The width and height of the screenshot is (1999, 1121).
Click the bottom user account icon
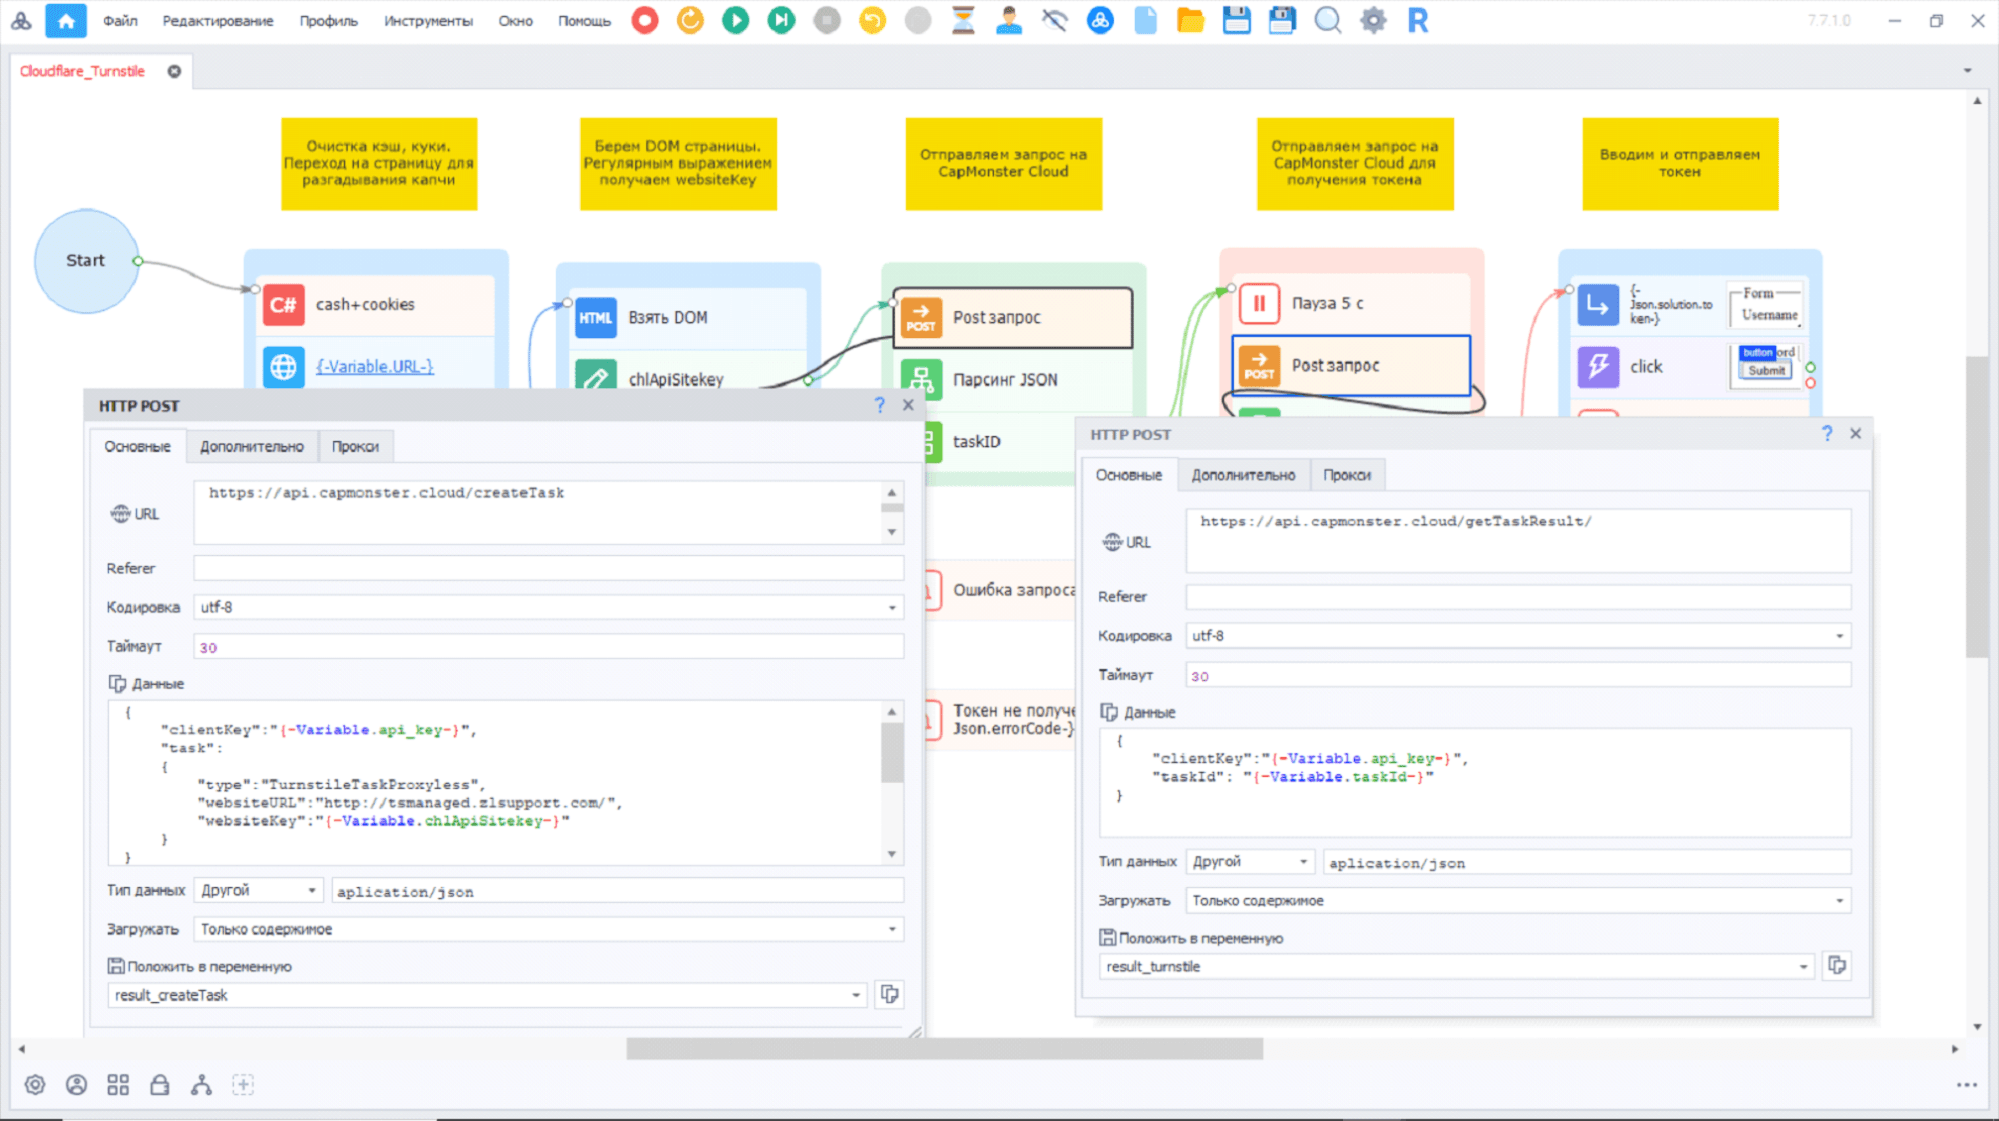pyautogui.click(x=76, y=1085)
